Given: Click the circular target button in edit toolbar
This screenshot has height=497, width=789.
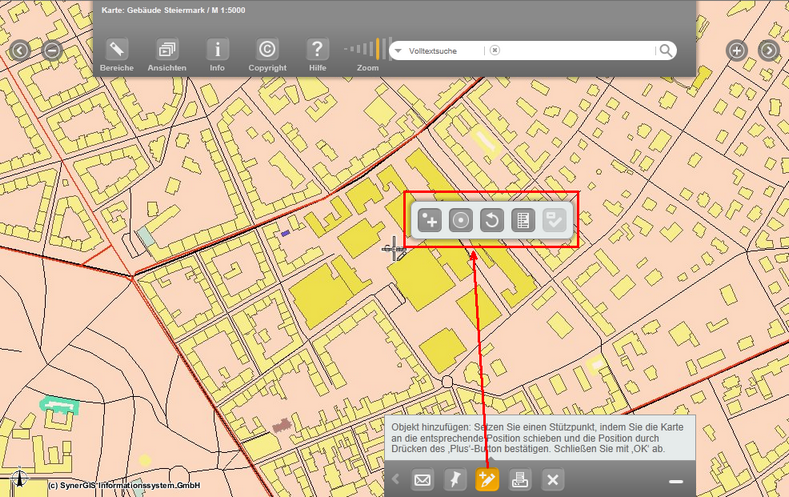Looking at the screenshot, I should pyautogui.click(x=460, y=221).
